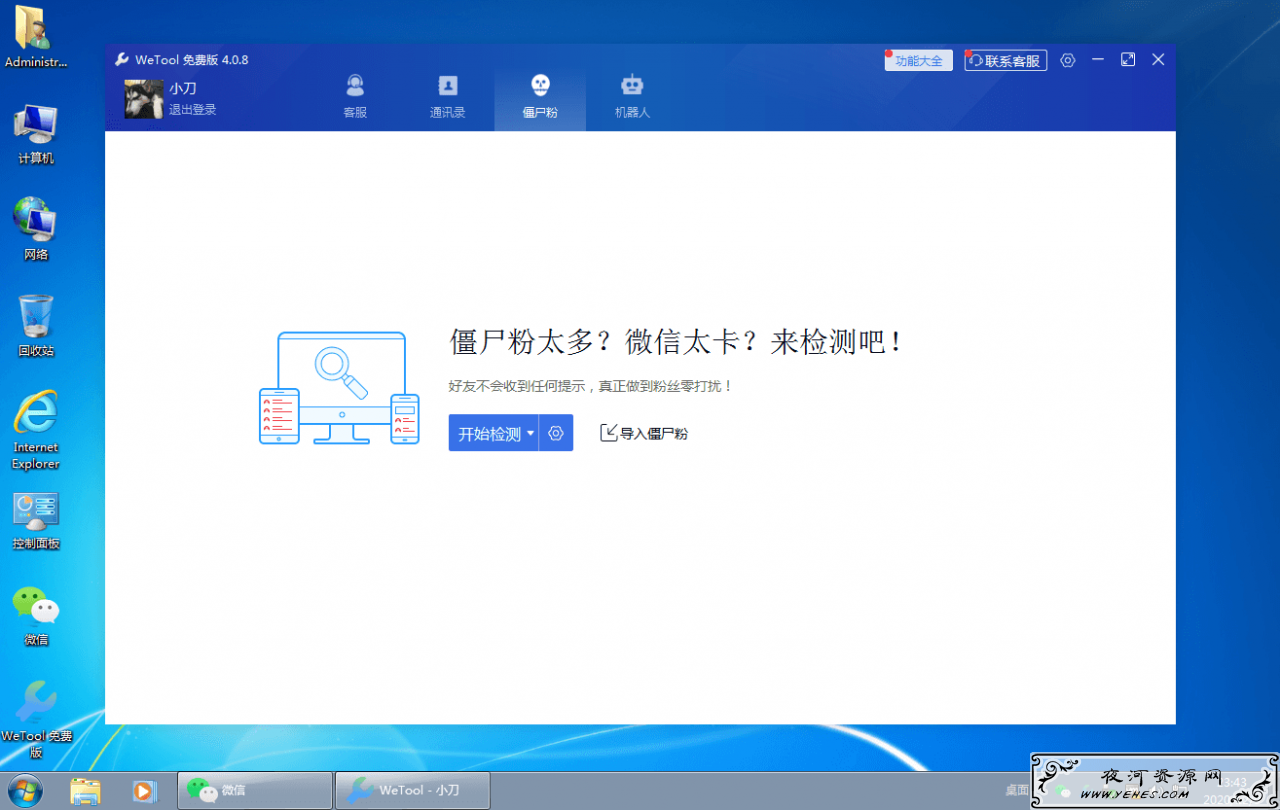Open detection settings gear beside 开始检测
This screenshot has width=1280, height=810.
pos(557,433)
